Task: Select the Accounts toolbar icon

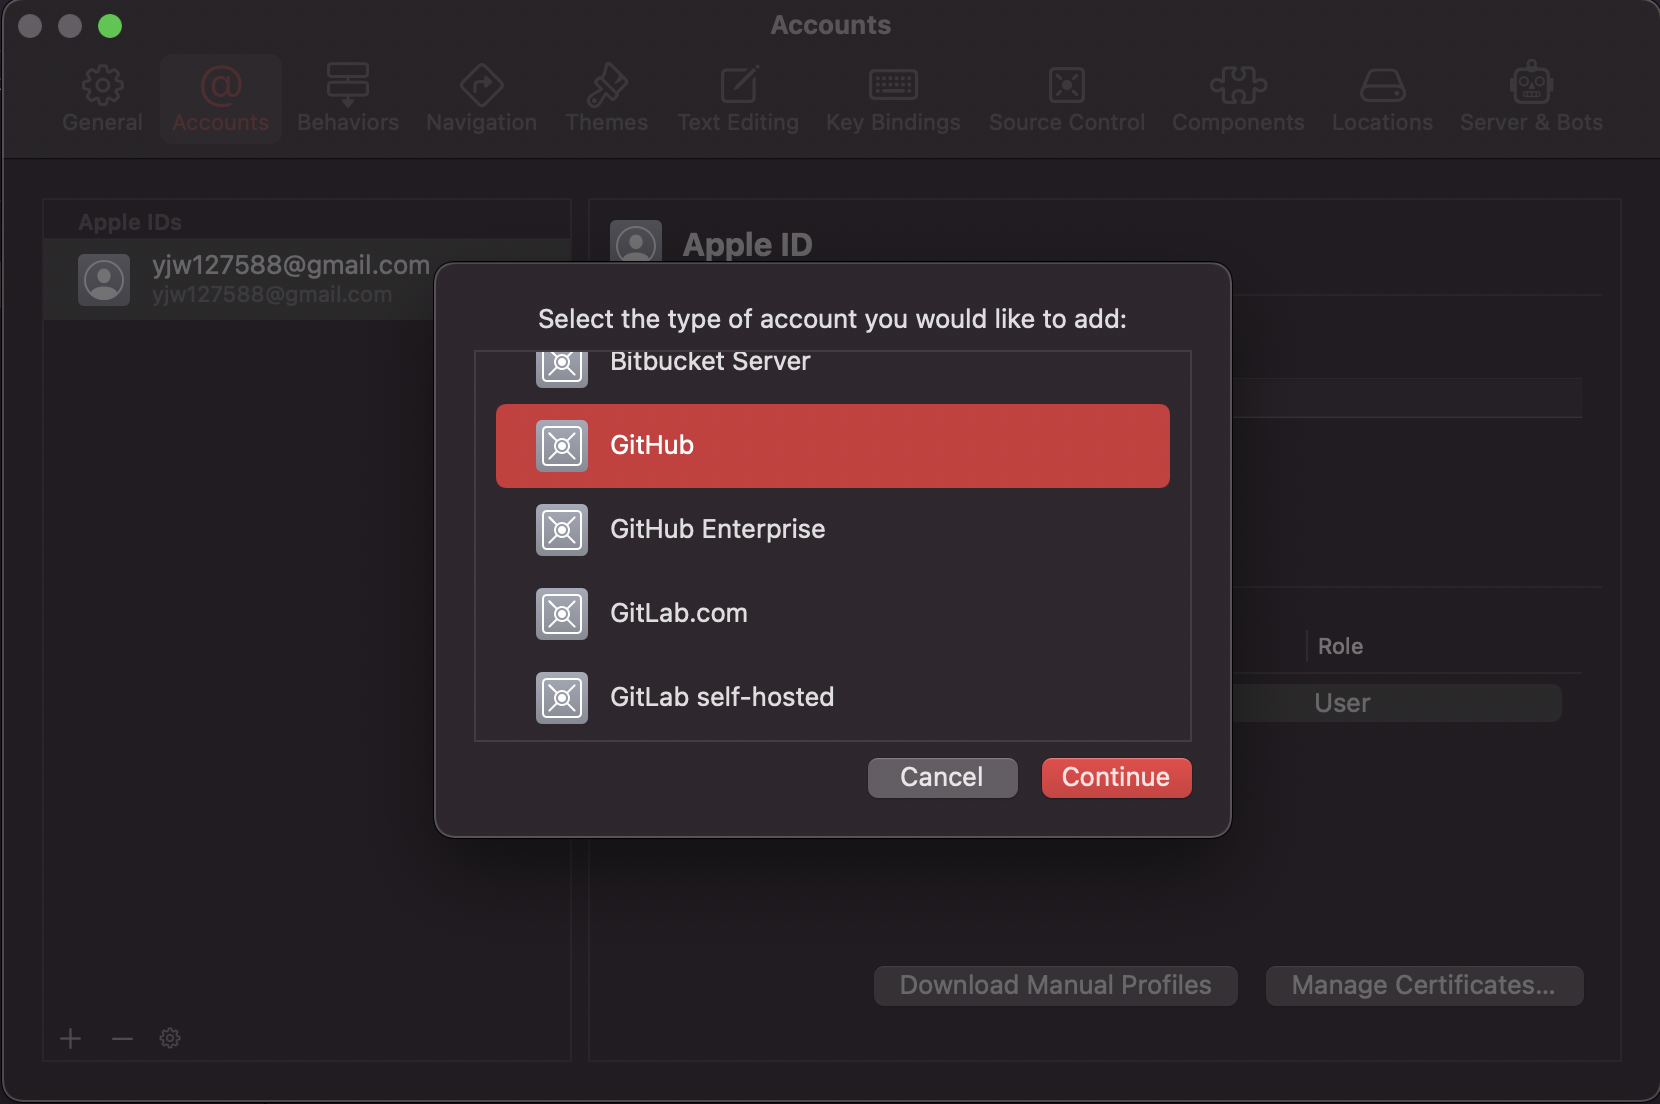Action: click(x=221, y=99)
